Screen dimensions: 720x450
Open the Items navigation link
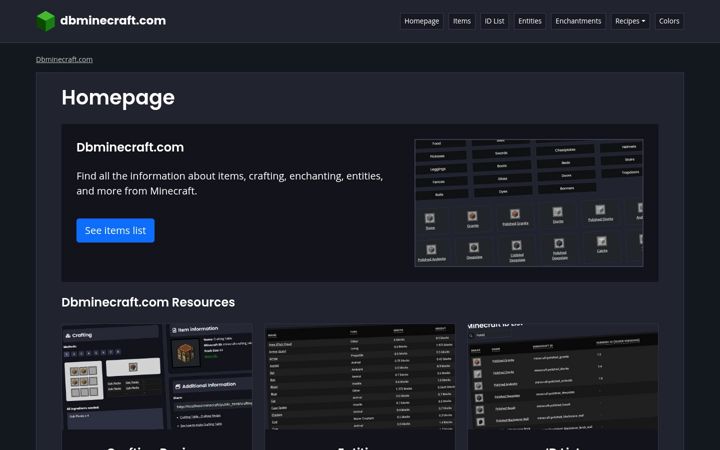[x=461, y=21]
